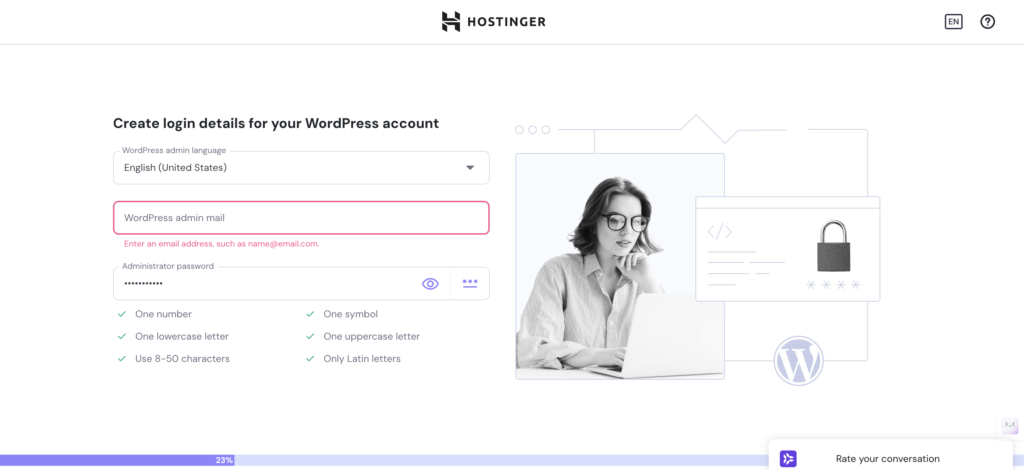Screen dimensions: 1024x470
Task: Toggle password visibility with the eye icon
Action: 430,283
